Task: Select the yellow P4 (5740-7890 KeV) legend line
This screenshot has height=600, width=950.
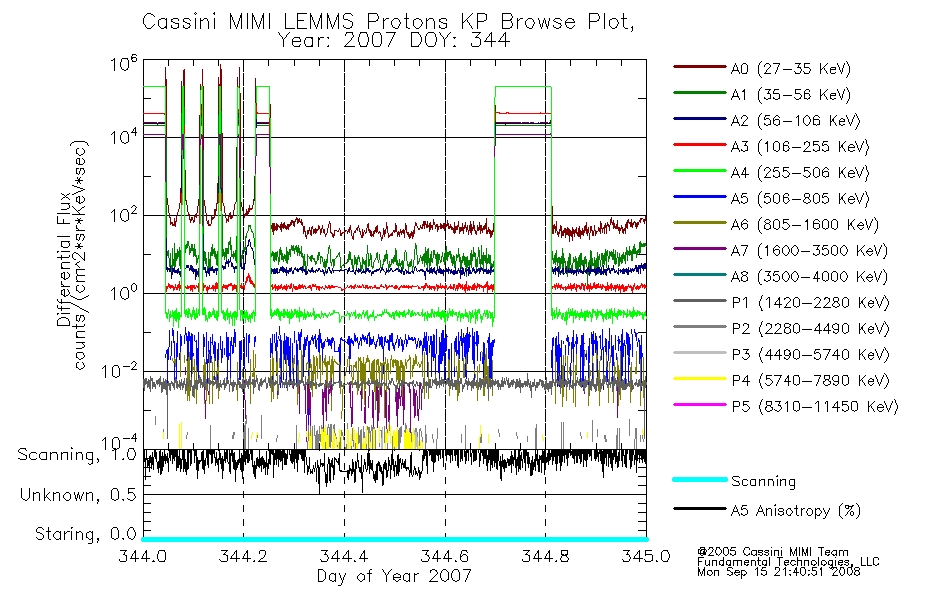Action: pos(700,379)
